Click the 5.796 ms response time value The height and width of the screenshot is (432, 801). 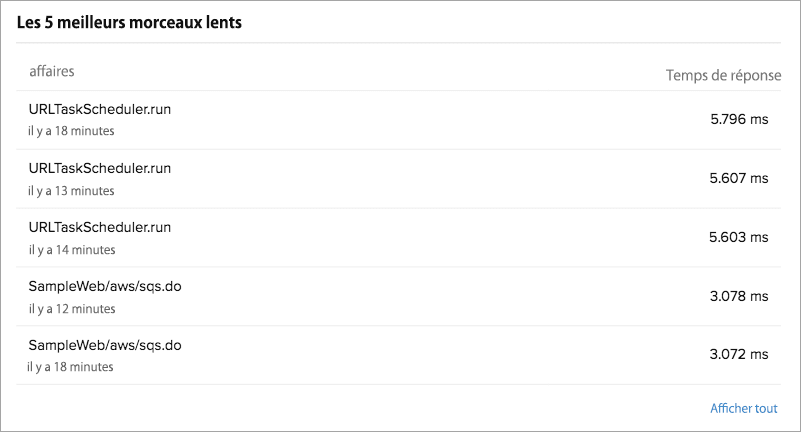(x=738, y=119)
